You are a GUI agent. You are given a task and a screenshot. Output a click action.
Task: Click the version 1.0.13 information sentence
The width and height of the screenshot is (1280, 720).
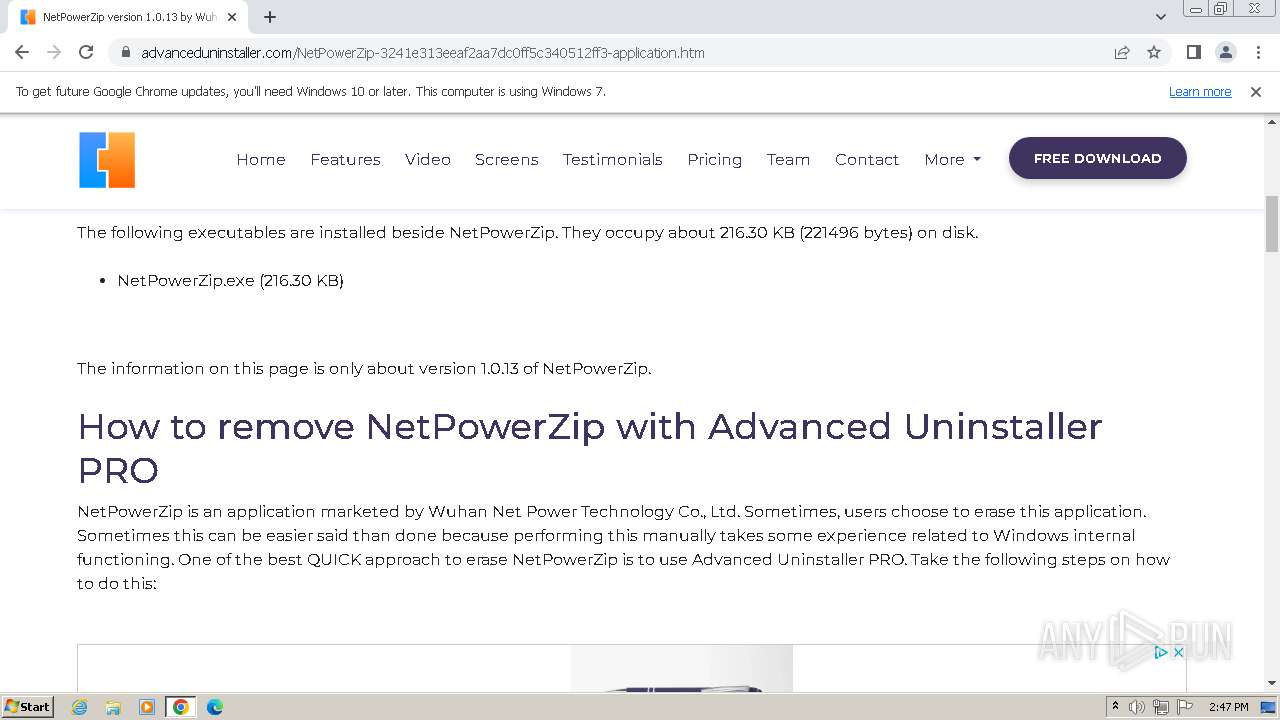(x=364, y=369)
